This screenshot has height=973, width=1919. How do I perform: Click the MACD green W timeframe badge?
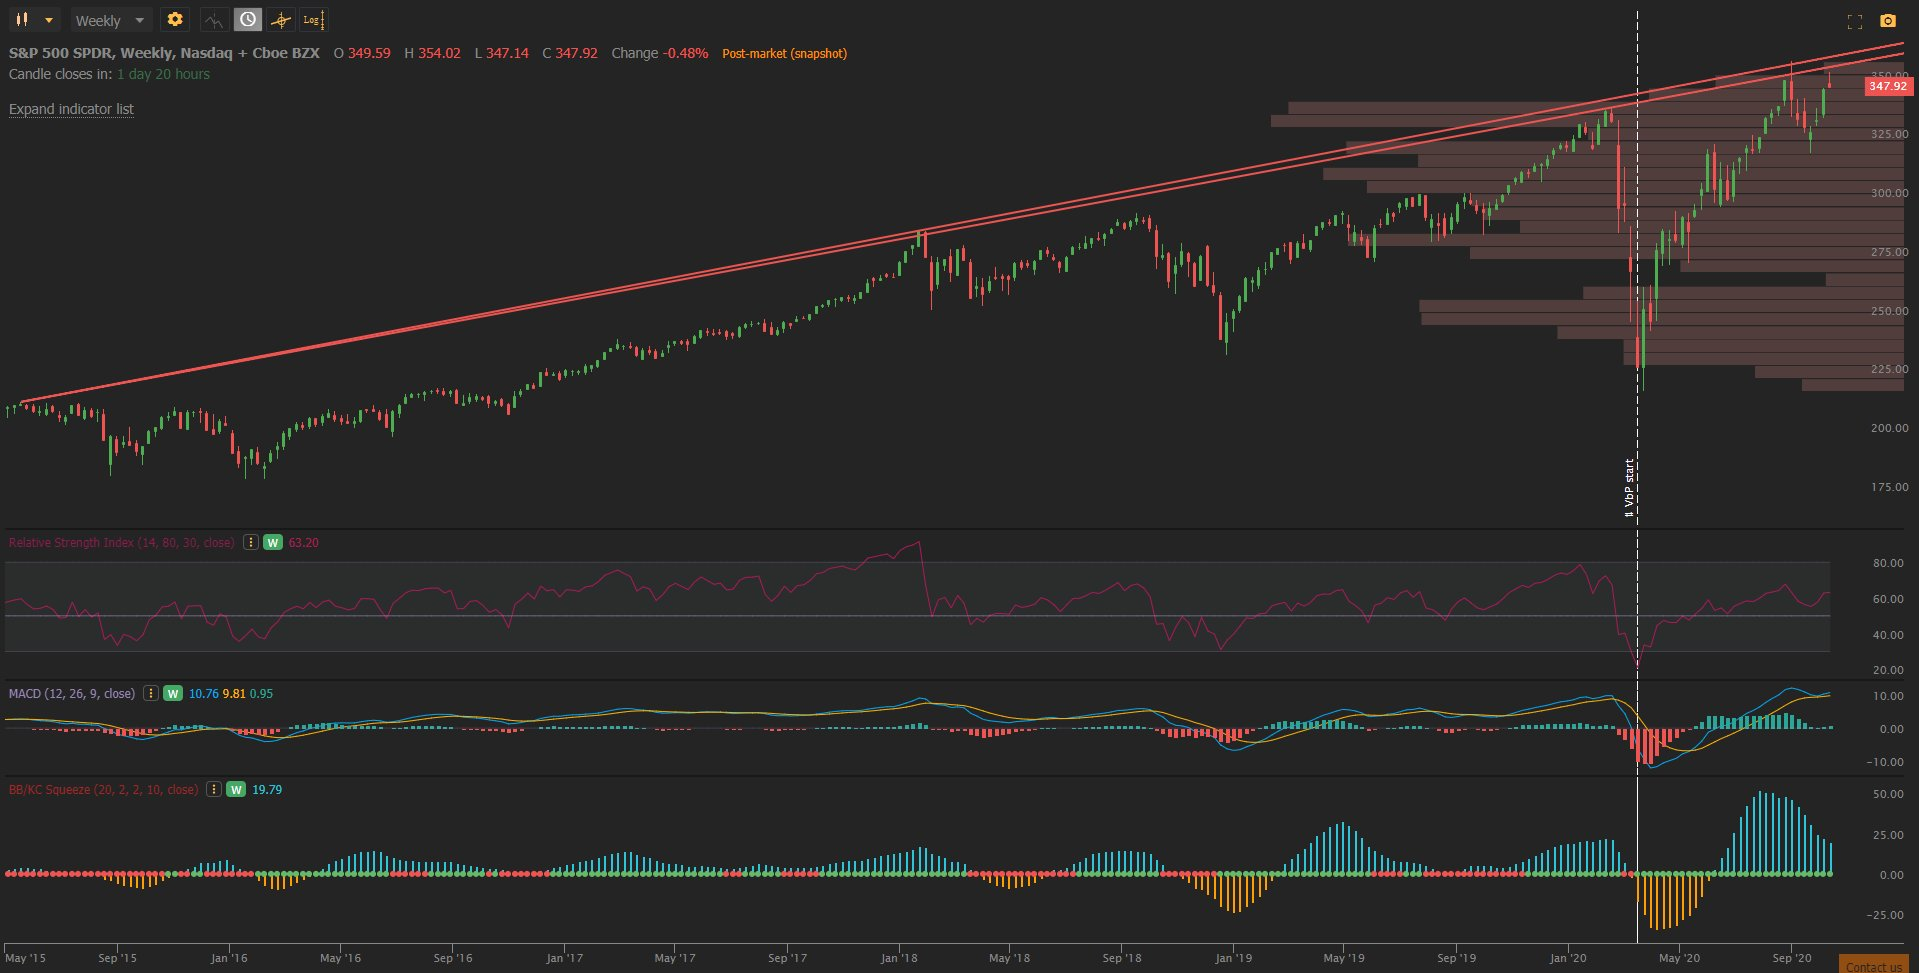(x=173, y=693)
